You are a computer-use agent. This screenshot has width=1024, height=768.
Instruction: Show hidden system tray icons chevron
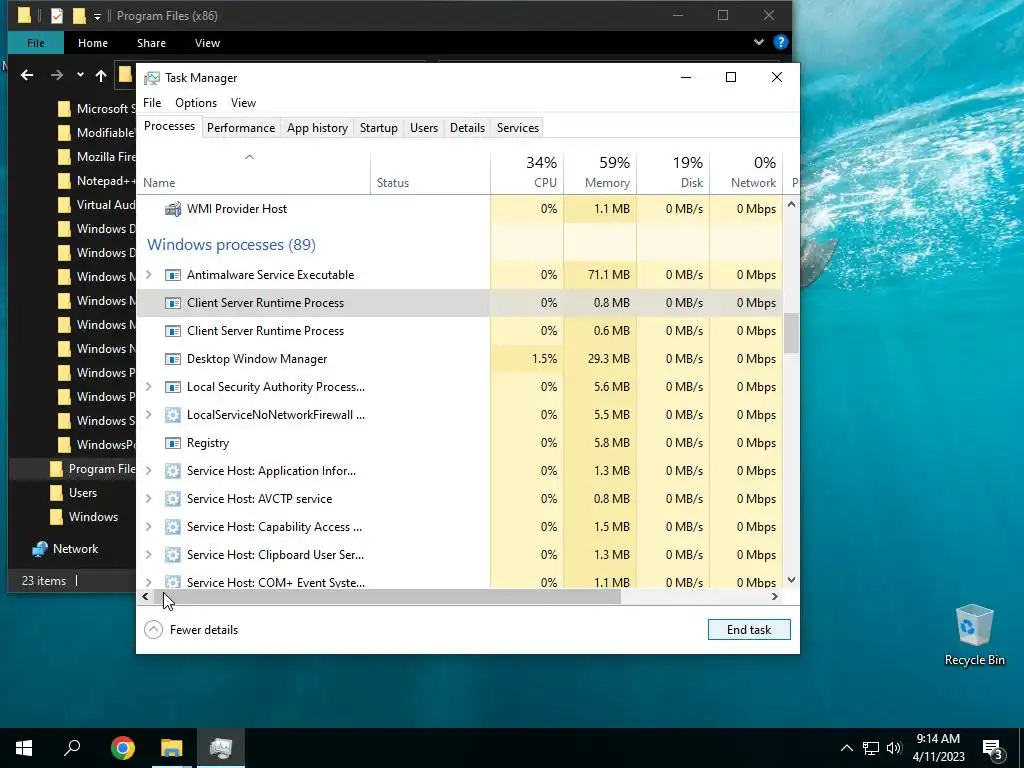point(846,748)
